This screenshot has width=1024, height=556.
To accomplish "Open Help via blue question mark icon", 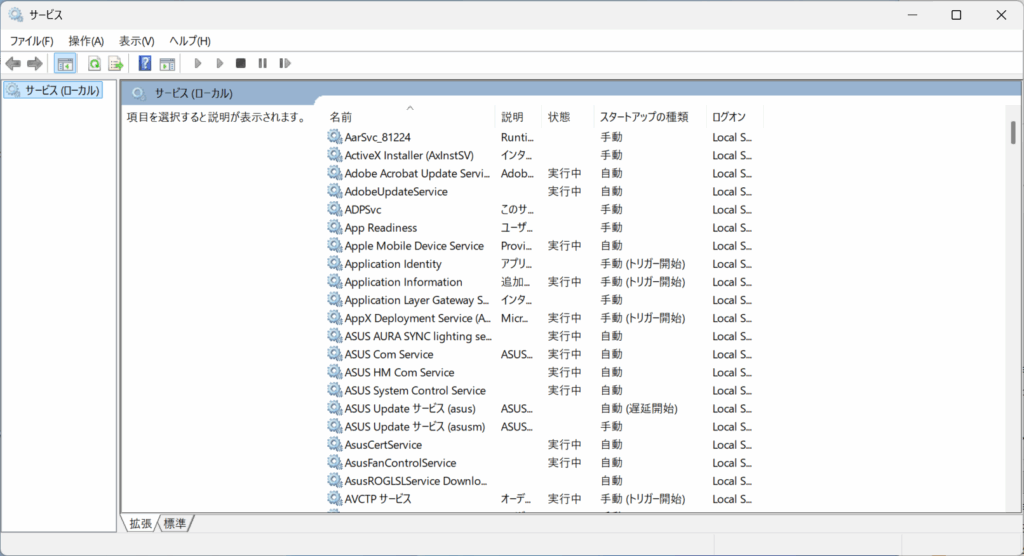I will 145,63.
